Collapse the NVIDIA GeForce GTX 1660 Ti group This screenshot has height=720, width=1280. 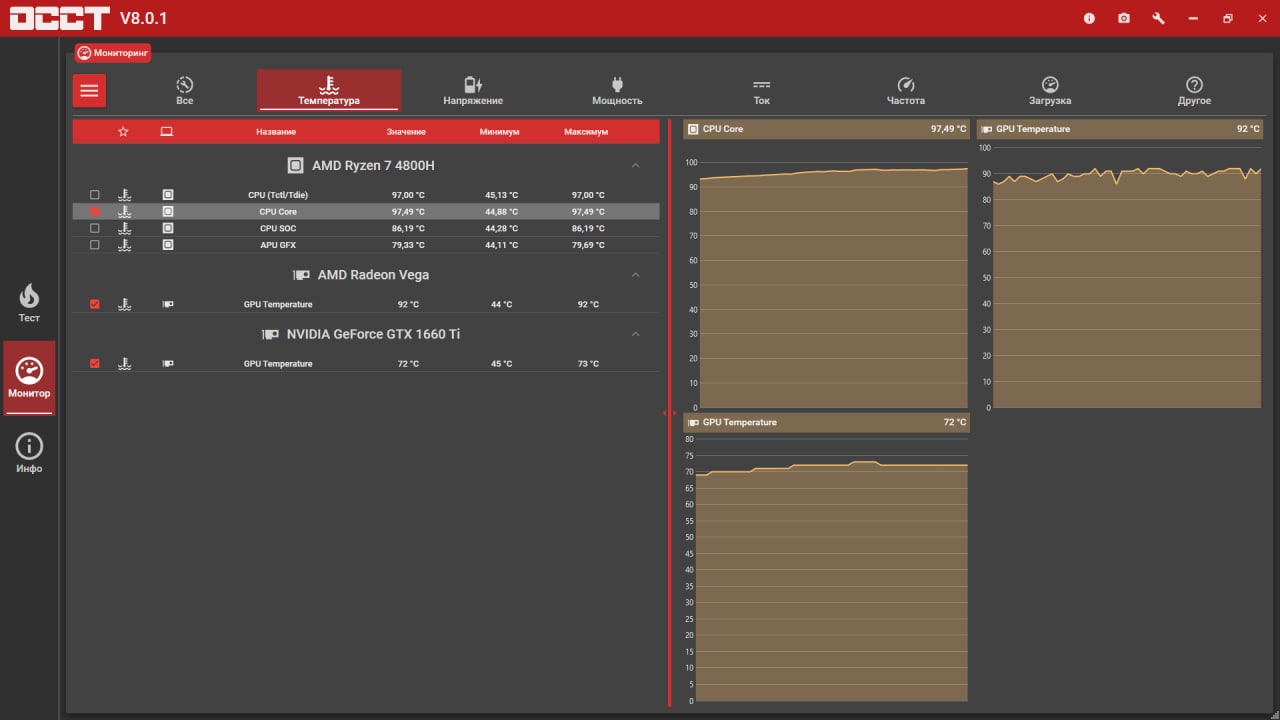point(636,334)
